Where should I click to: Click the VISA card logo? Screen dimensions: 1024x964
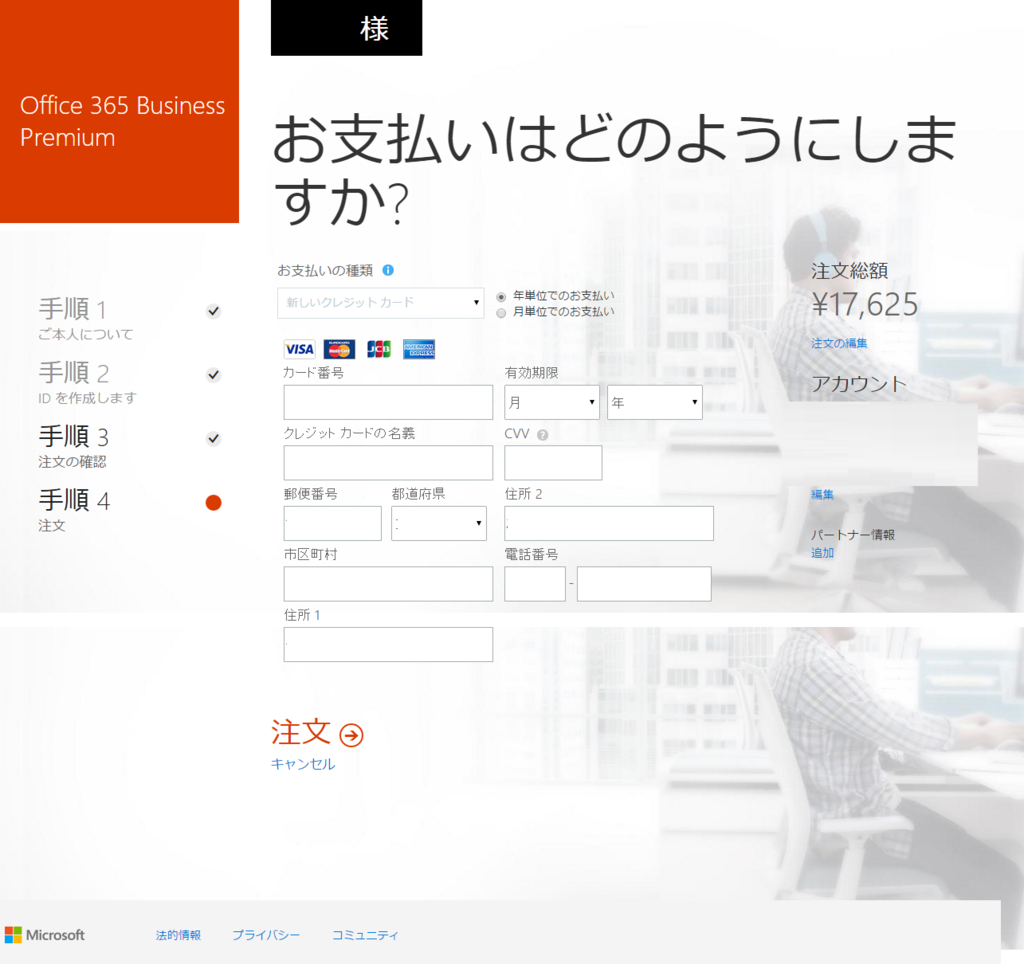pos(299,349)
